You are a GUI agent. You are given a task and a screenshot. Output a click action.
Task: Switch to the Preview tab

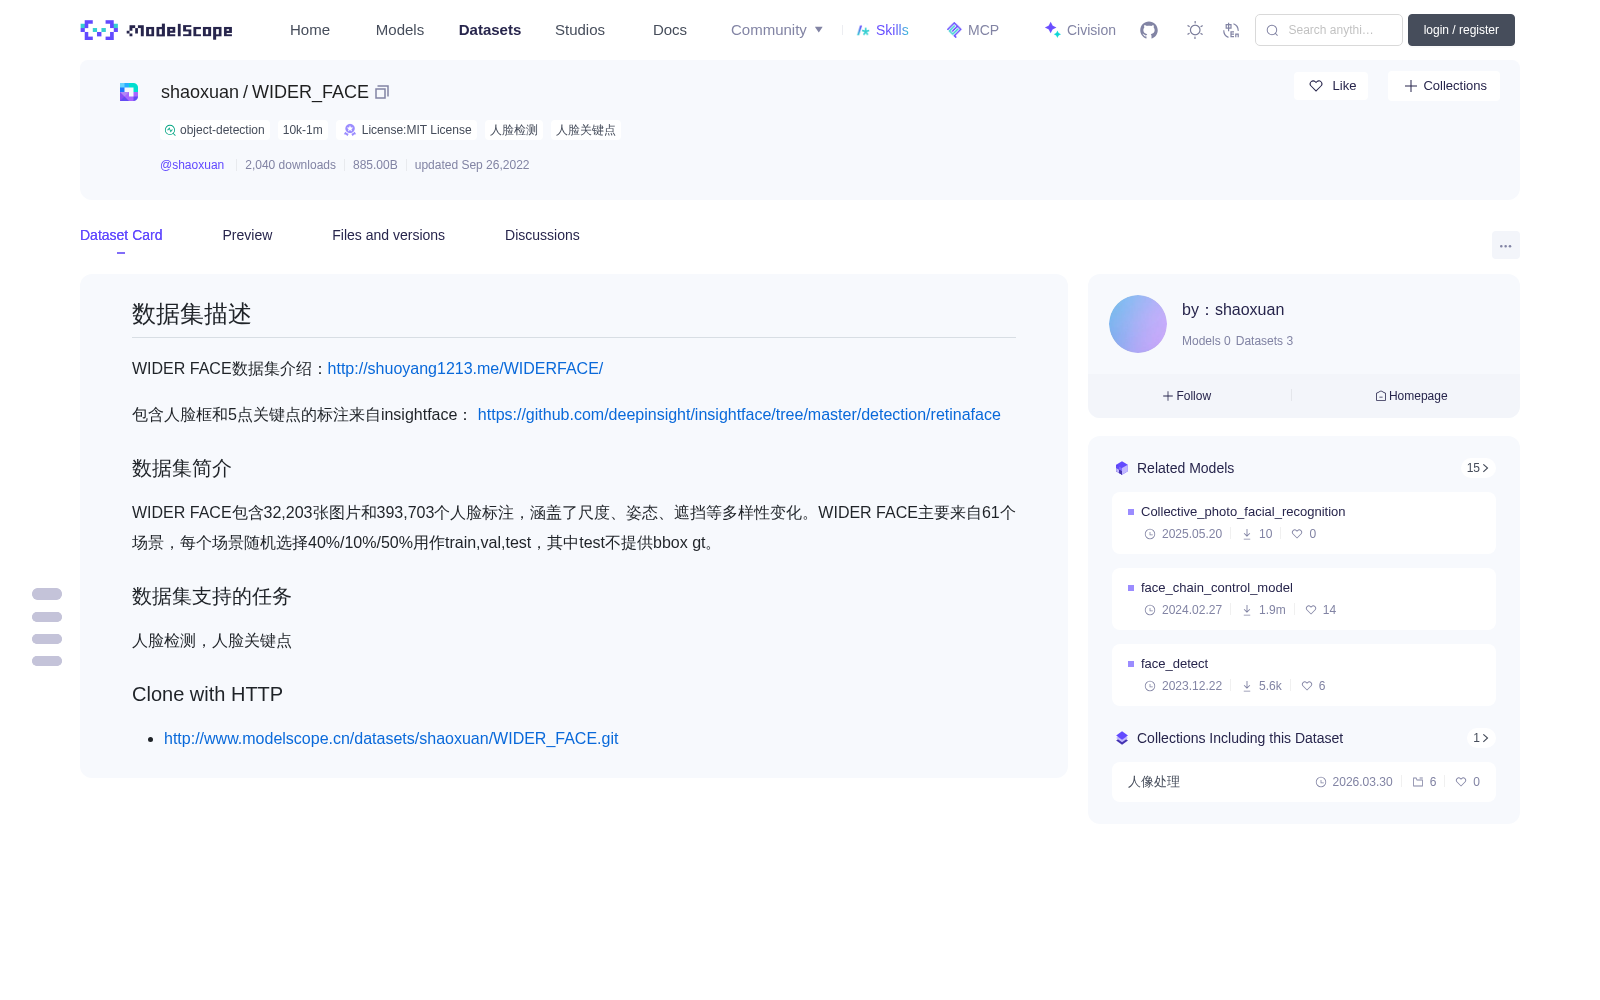[247, 235]
